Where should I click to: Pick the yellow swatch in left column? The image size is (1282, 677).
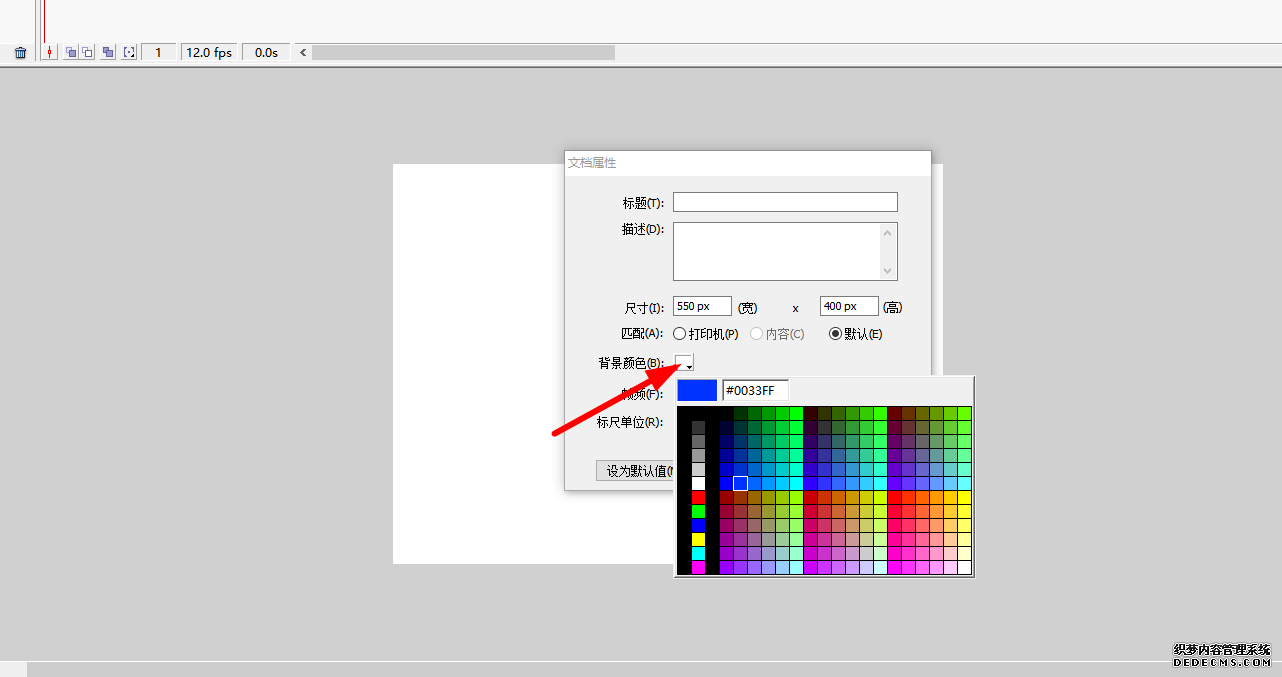point(698,539)
